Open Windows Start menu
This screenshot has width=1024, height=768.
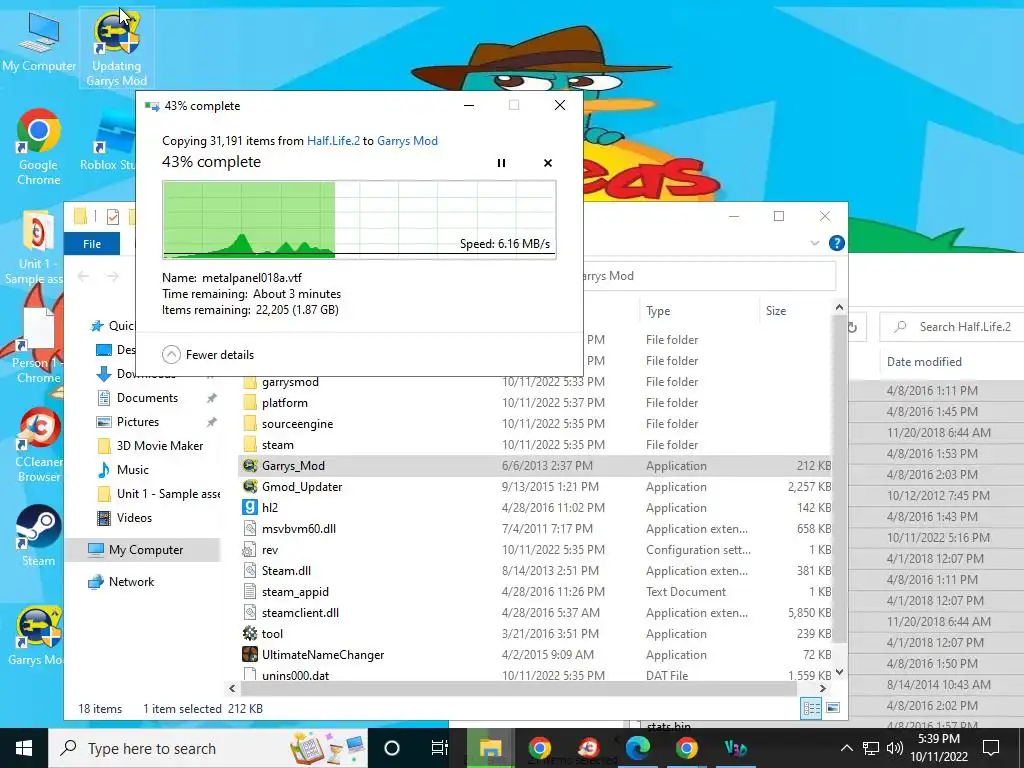click(x=24, y=748)
